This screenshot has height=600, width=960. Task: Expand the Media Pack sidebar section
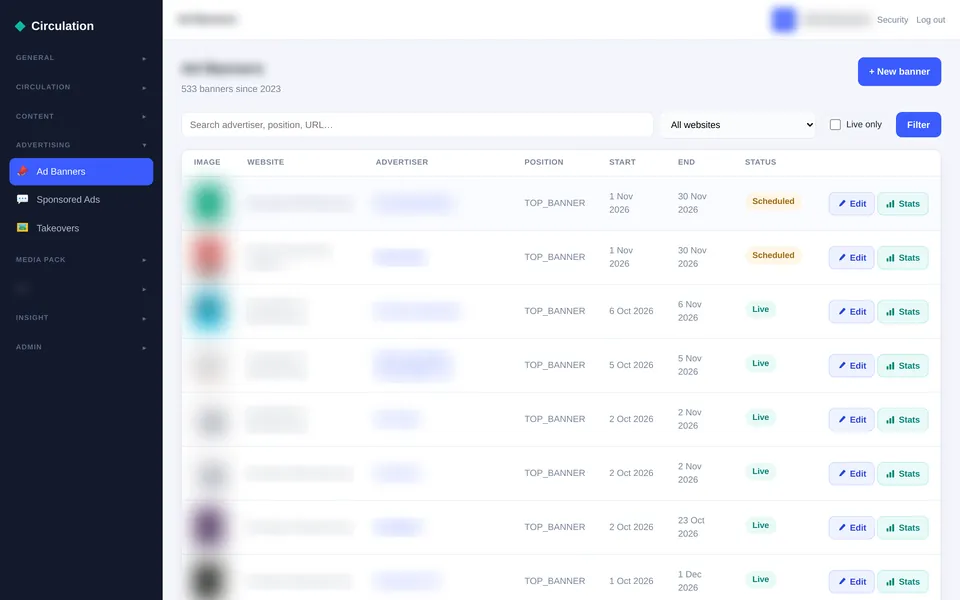tap(81, 260)
